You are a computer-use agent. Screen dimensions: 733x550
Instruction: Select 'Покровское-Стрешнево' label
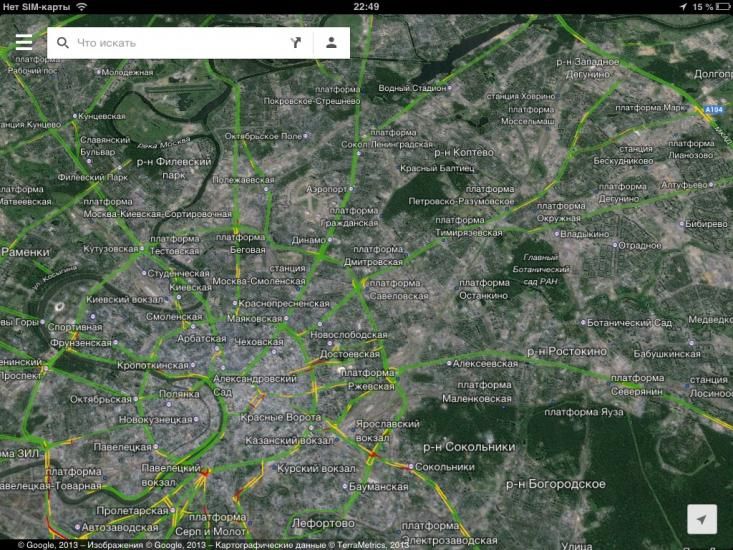tap(312, 101)
